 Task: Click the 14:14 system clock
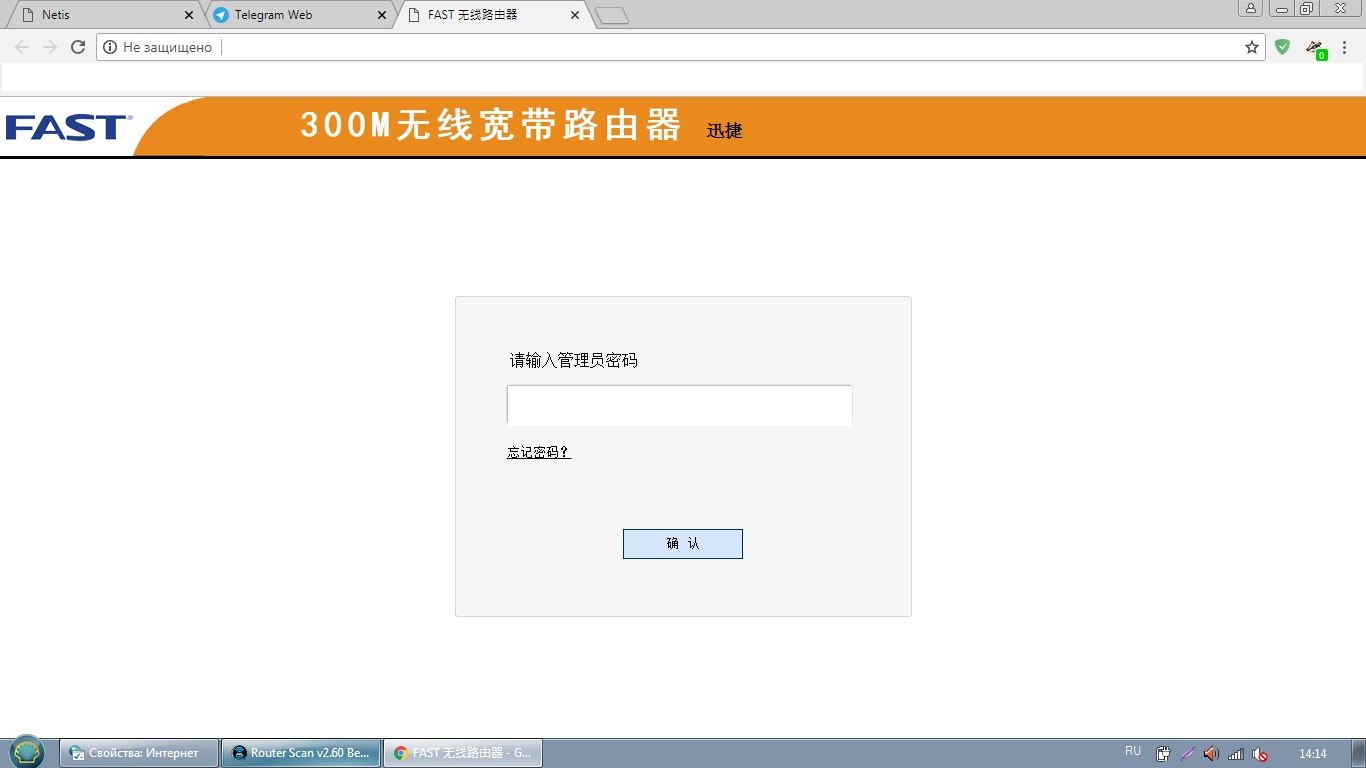[x=1312, y=754]
